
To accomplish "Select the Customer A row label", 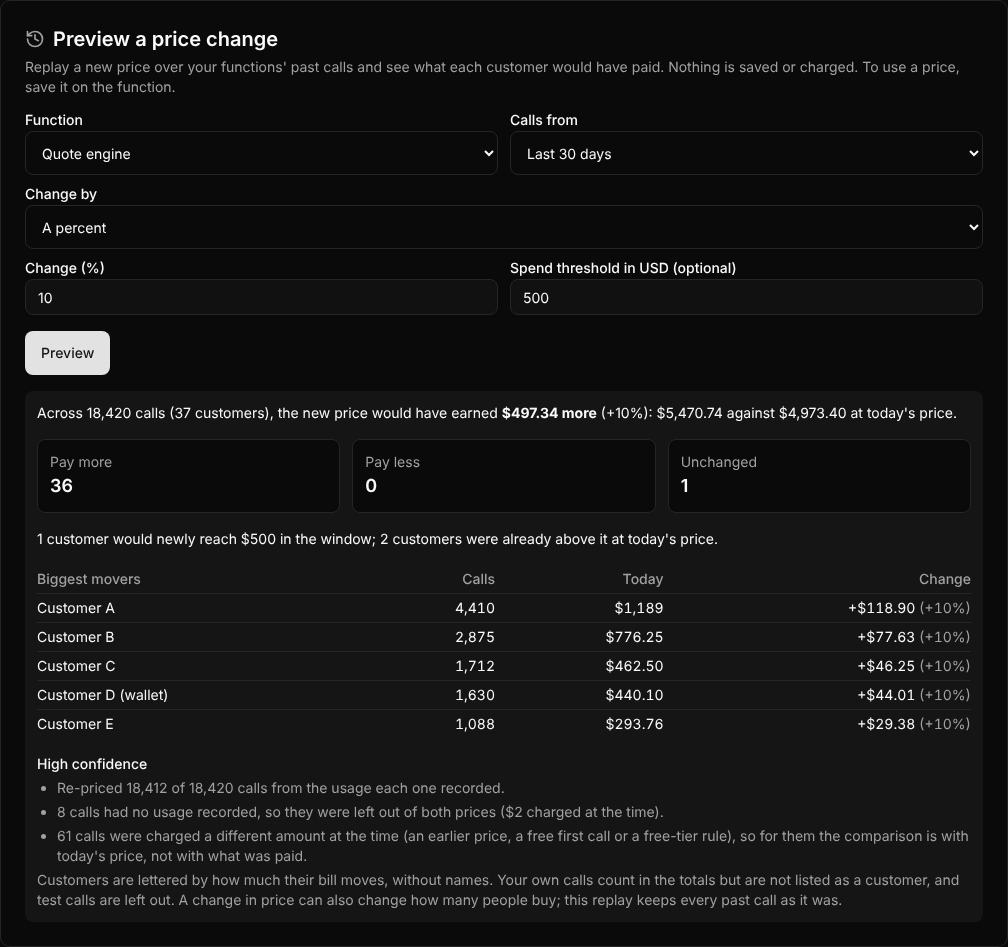I will click(76, 608).
